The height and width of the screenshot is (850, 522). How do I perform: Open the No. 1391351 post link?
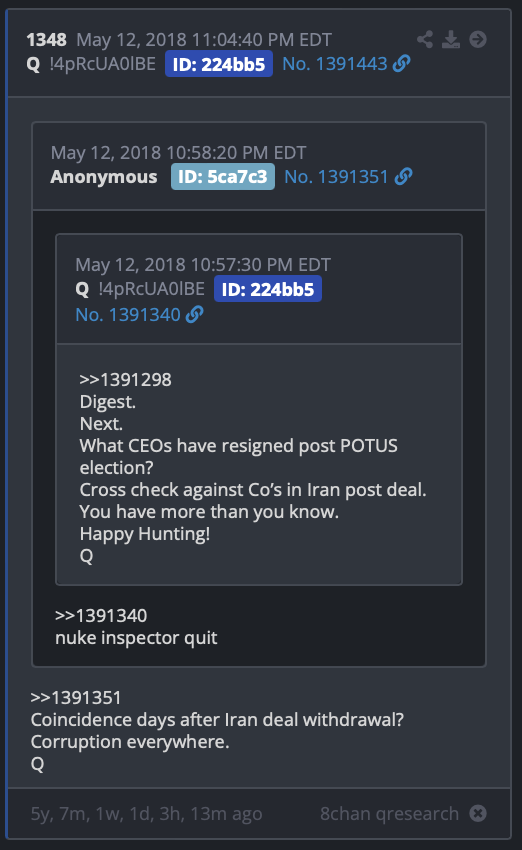pos(336,177)
